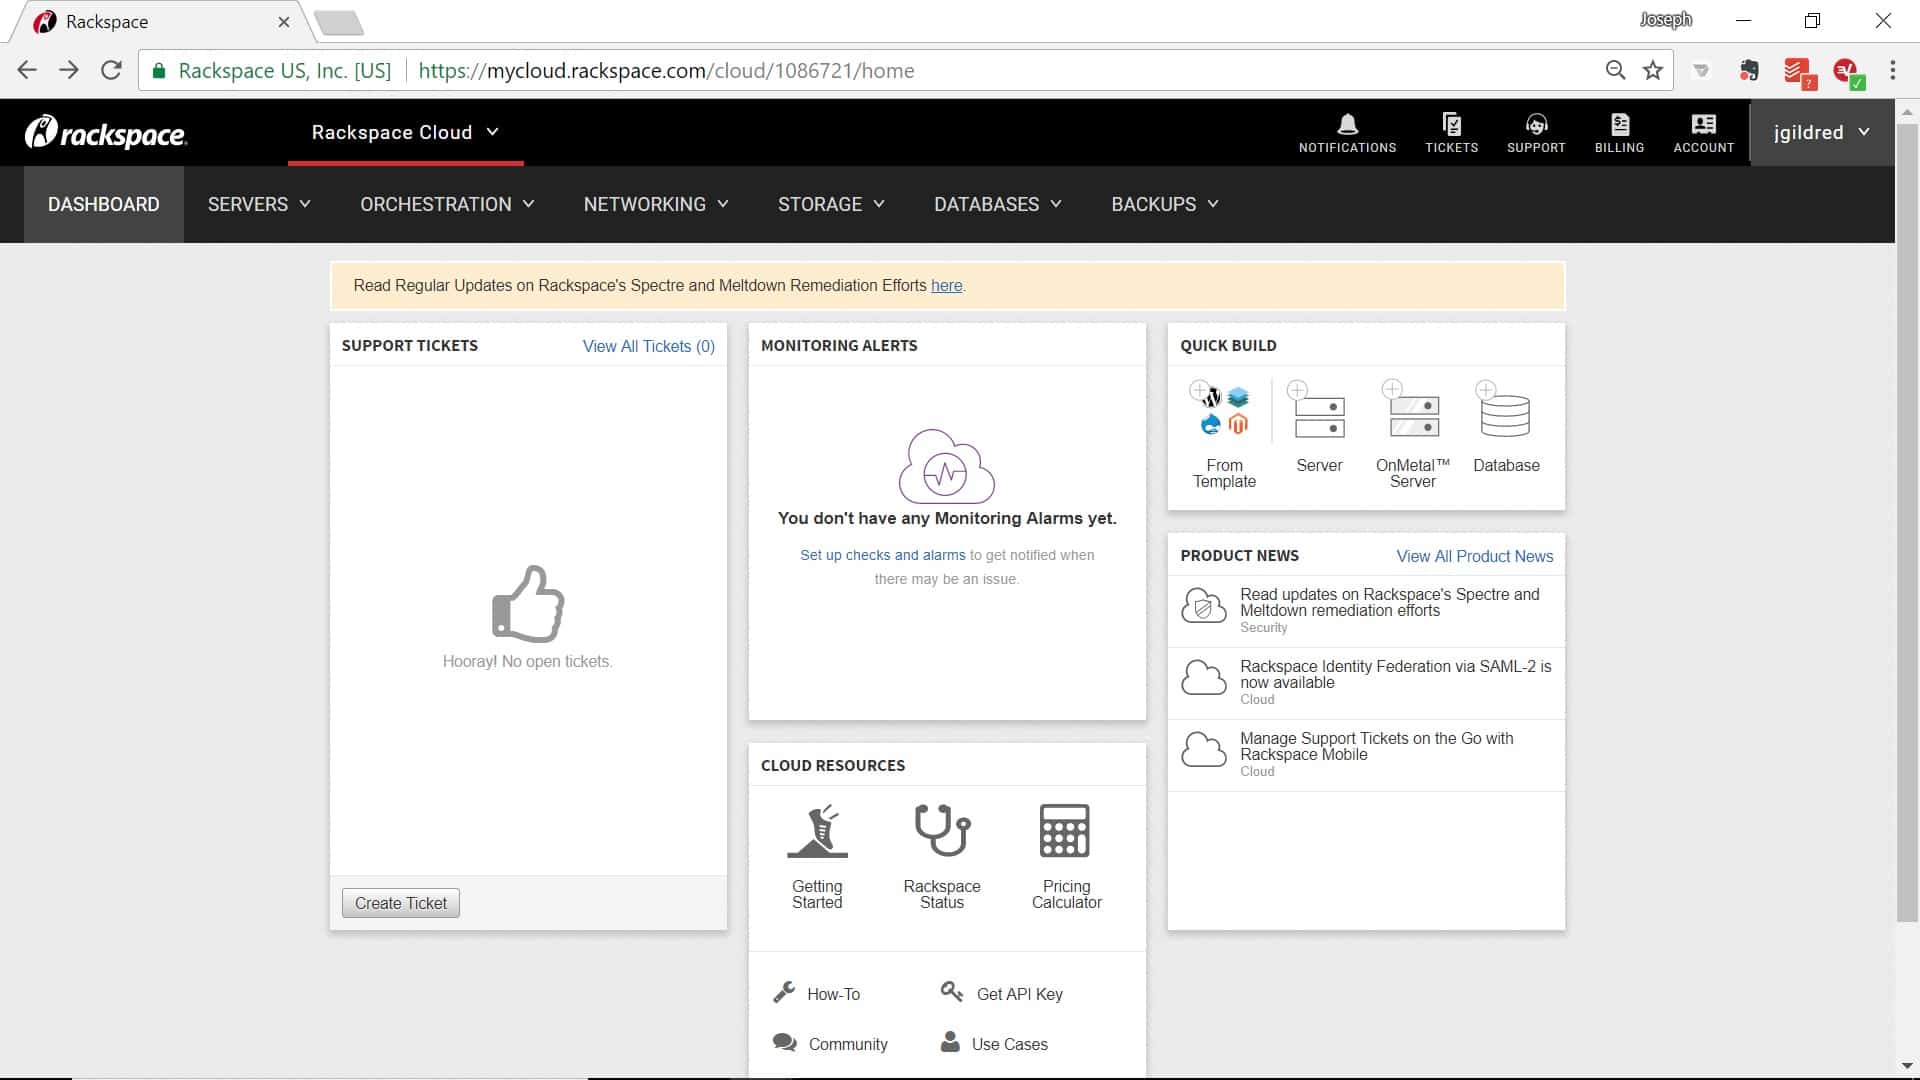
Task: Select the Dashboard tab
Action: tap(104, 204)
